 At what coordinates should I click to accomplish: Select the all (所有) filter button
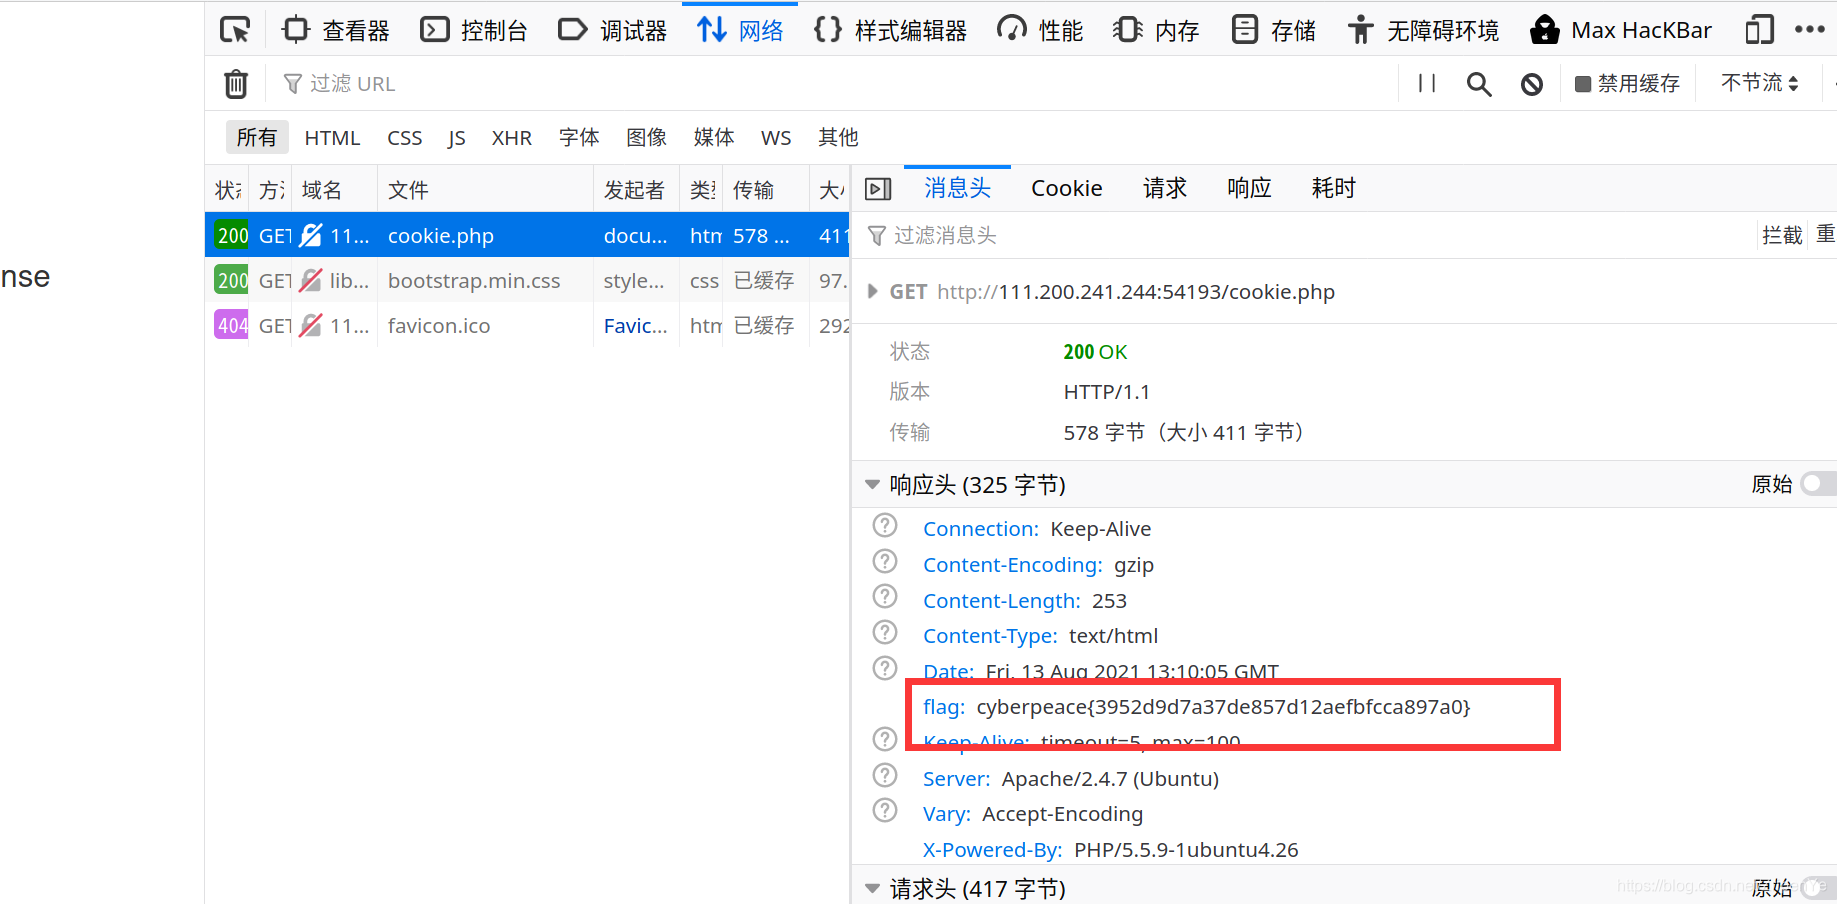257,138
